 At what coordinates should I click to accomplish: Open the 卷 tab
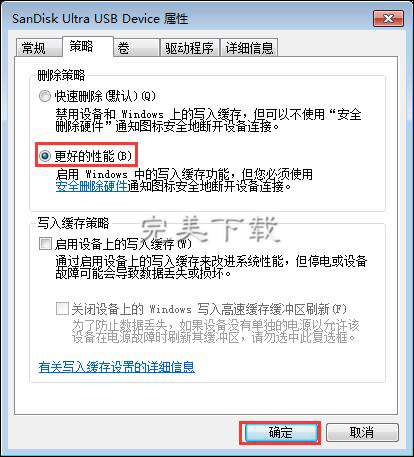pyautogui.click(x=136, y=48)
